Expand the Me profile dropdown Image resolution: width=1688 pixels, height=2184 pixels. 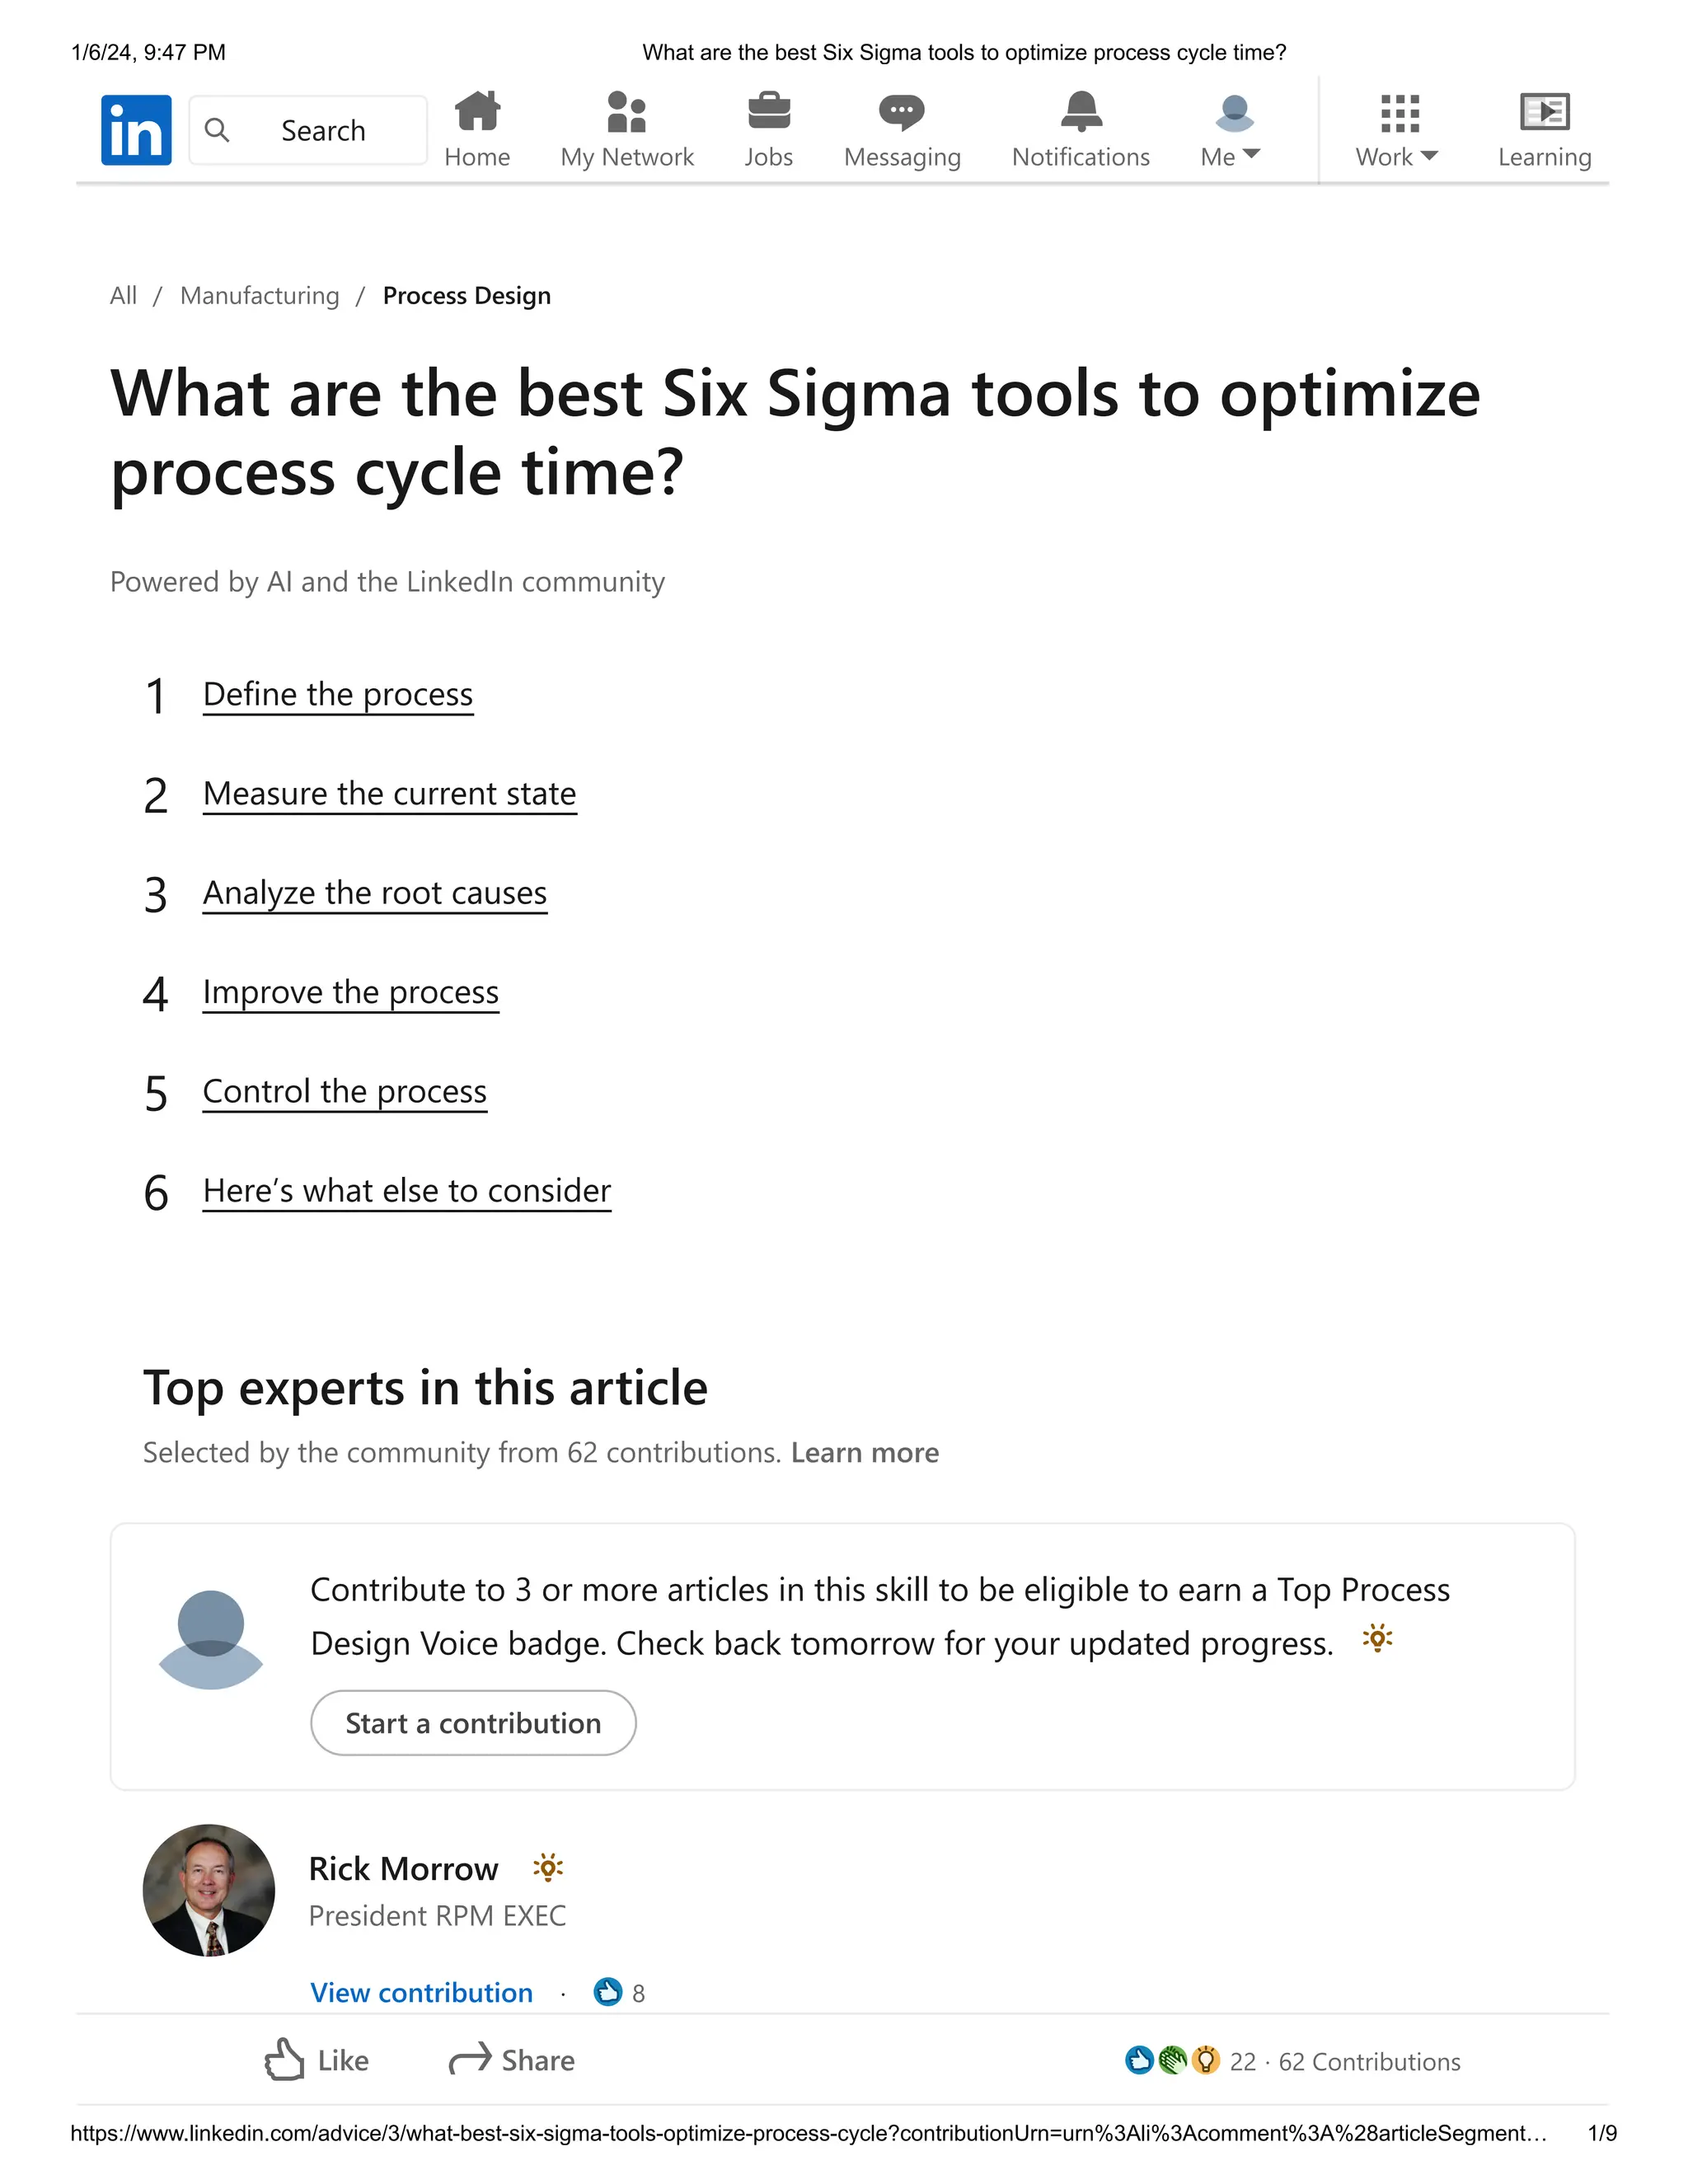1231,155
